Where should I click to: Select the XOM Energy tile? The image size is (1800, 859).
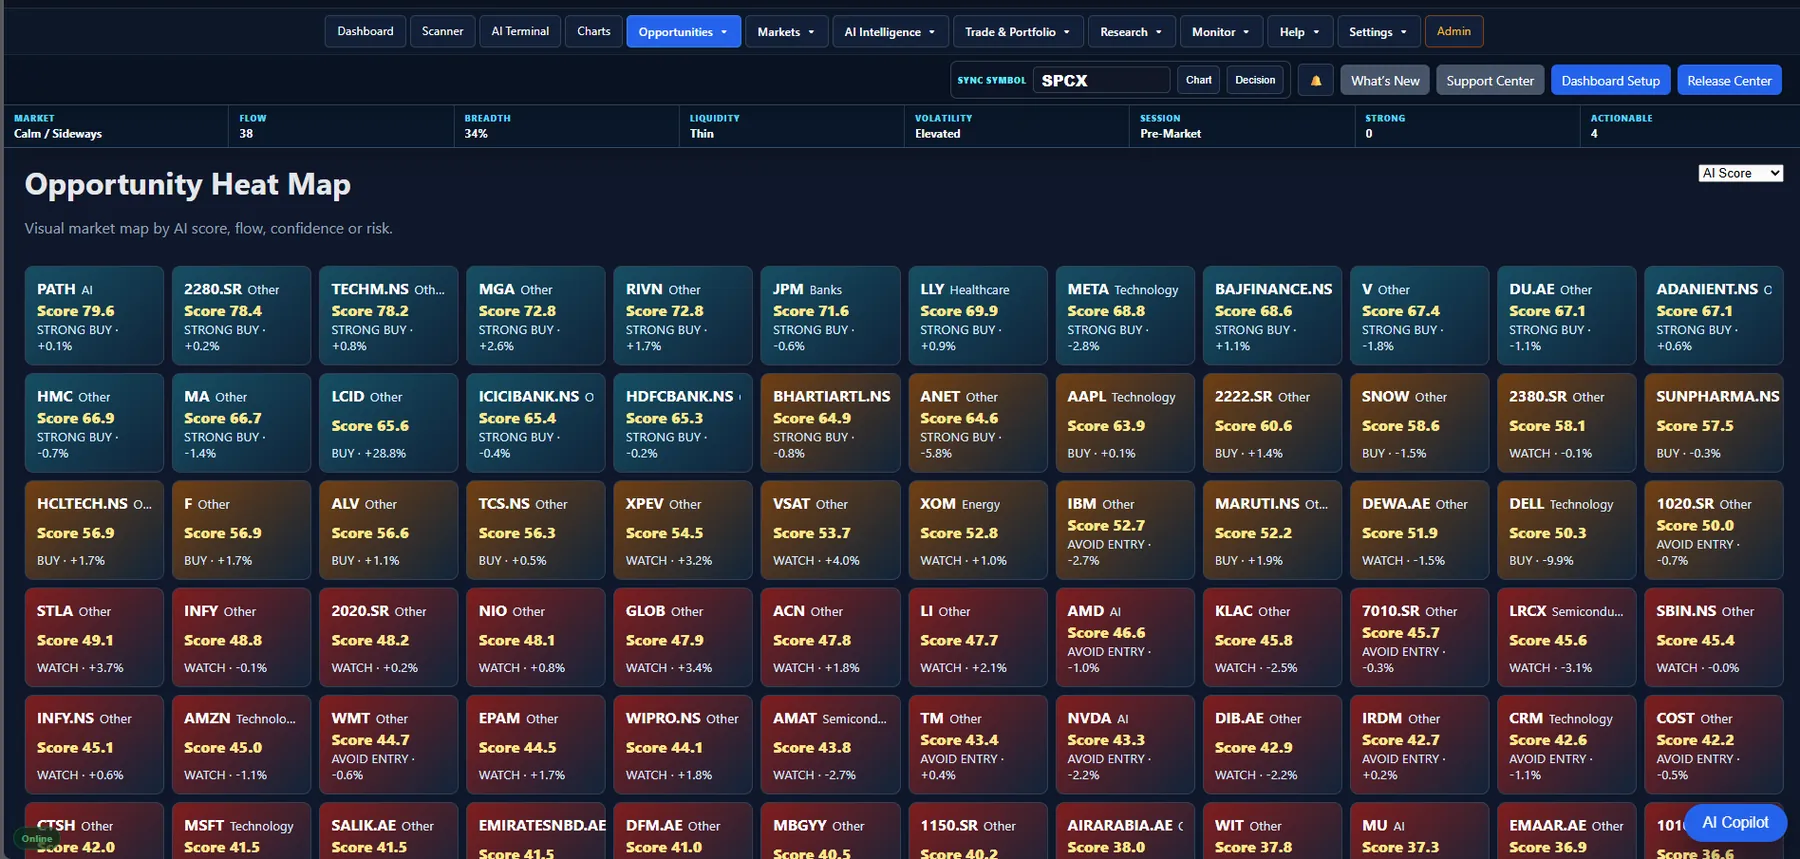tap(978, 530)
